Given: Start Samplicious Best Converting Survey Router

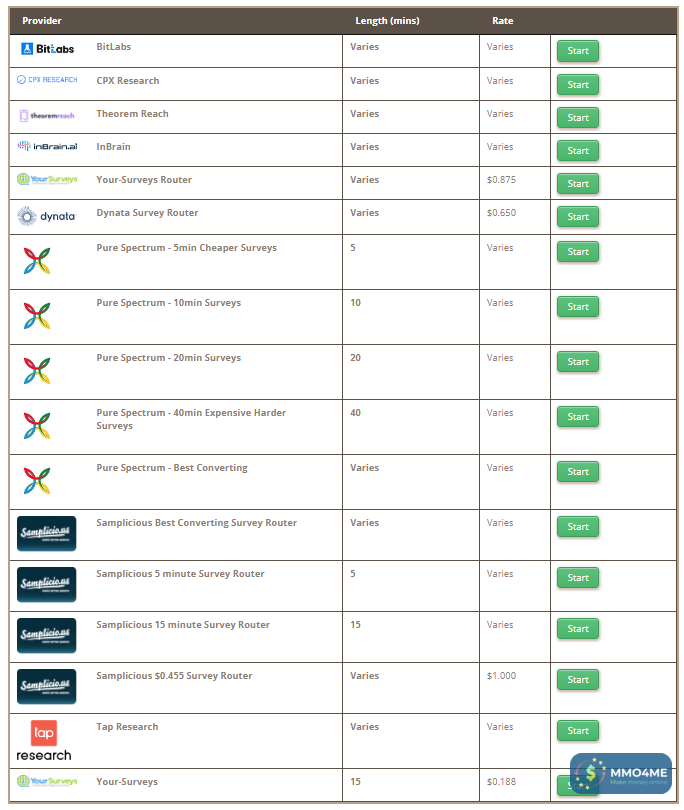Looking at the screenshot, I should 578,527.
